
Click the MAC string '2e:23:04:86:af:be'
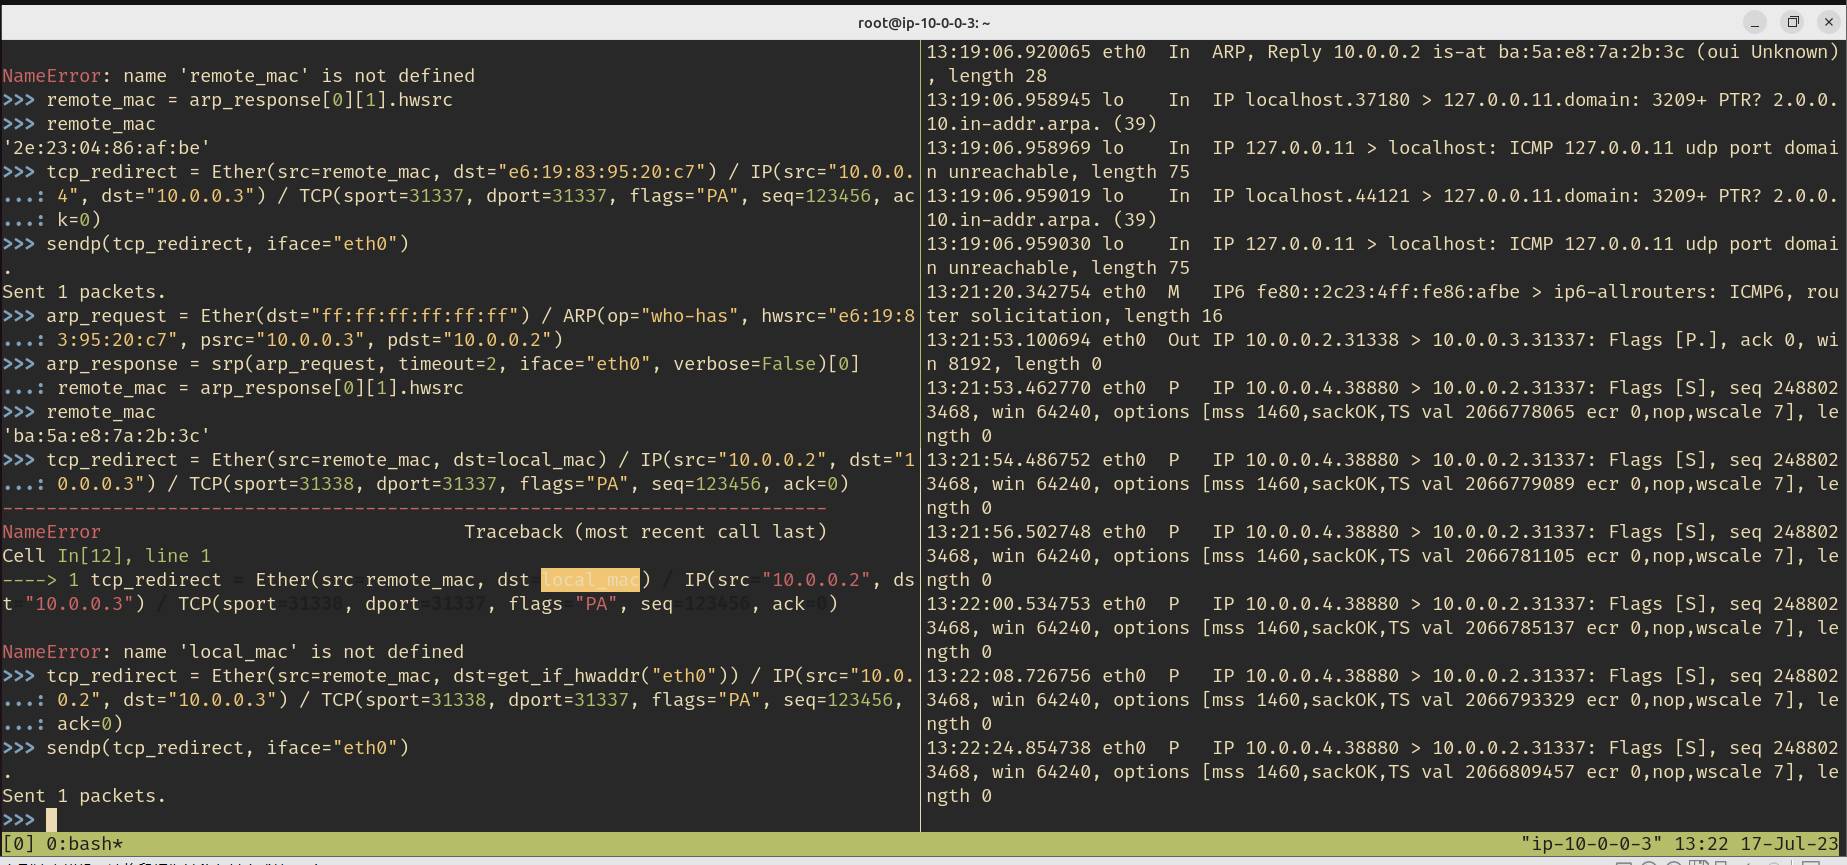[106, 148]
